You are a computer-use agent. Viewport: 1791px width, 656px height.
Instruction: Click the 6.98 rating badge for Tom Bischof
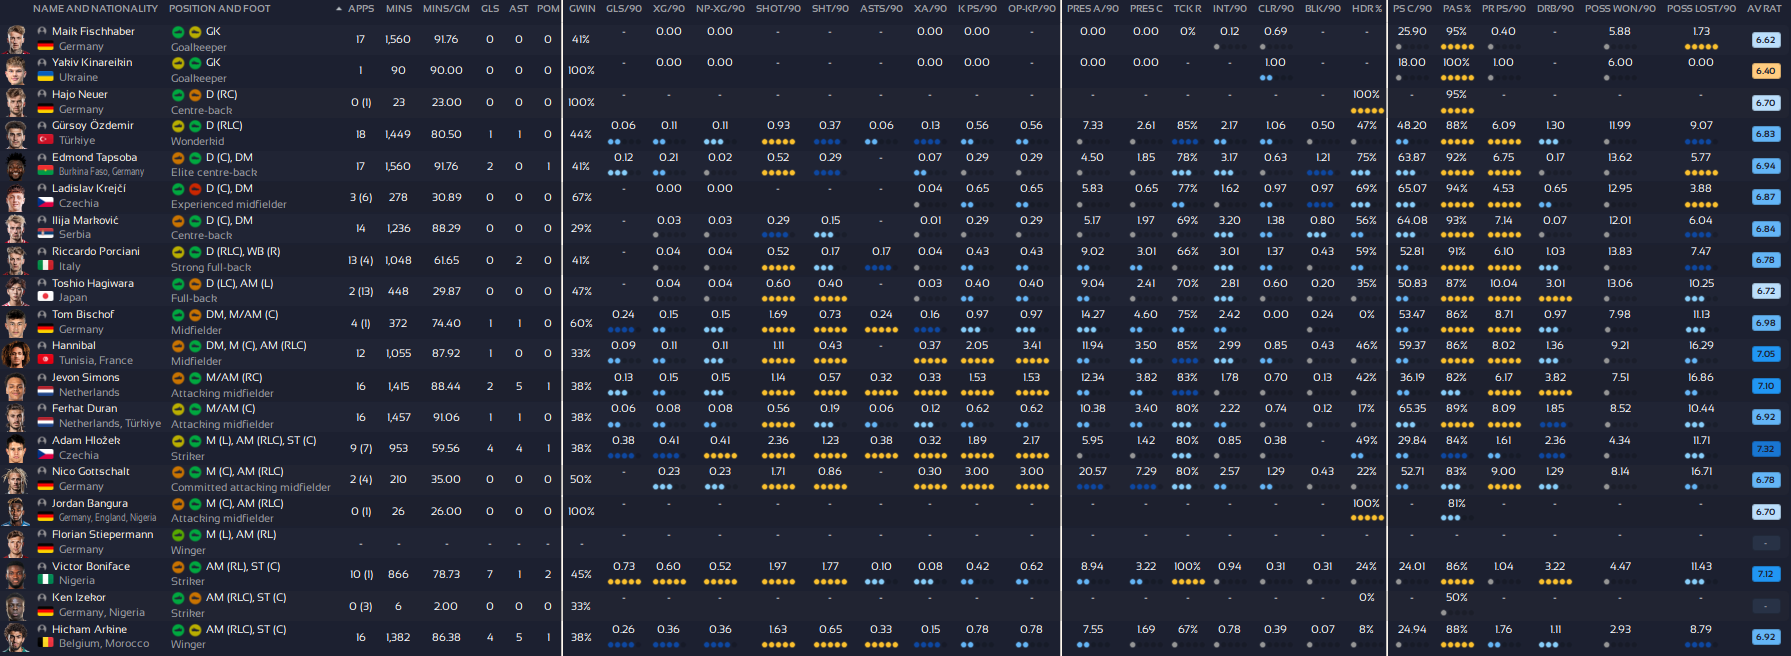coord(1765,323)
